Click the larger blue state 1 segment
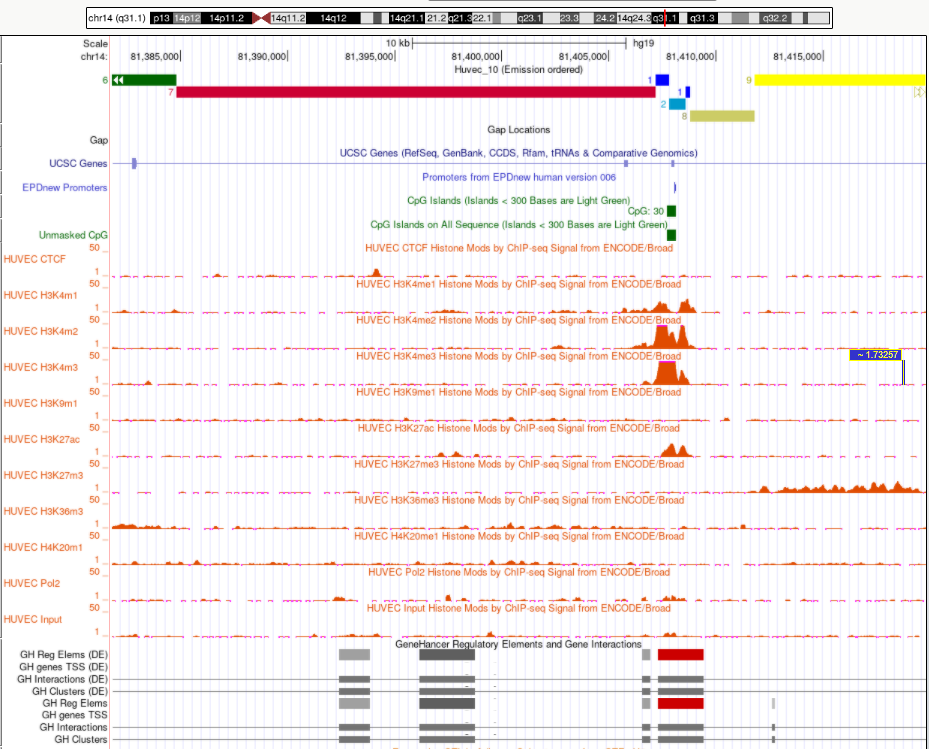 (662, 80)
